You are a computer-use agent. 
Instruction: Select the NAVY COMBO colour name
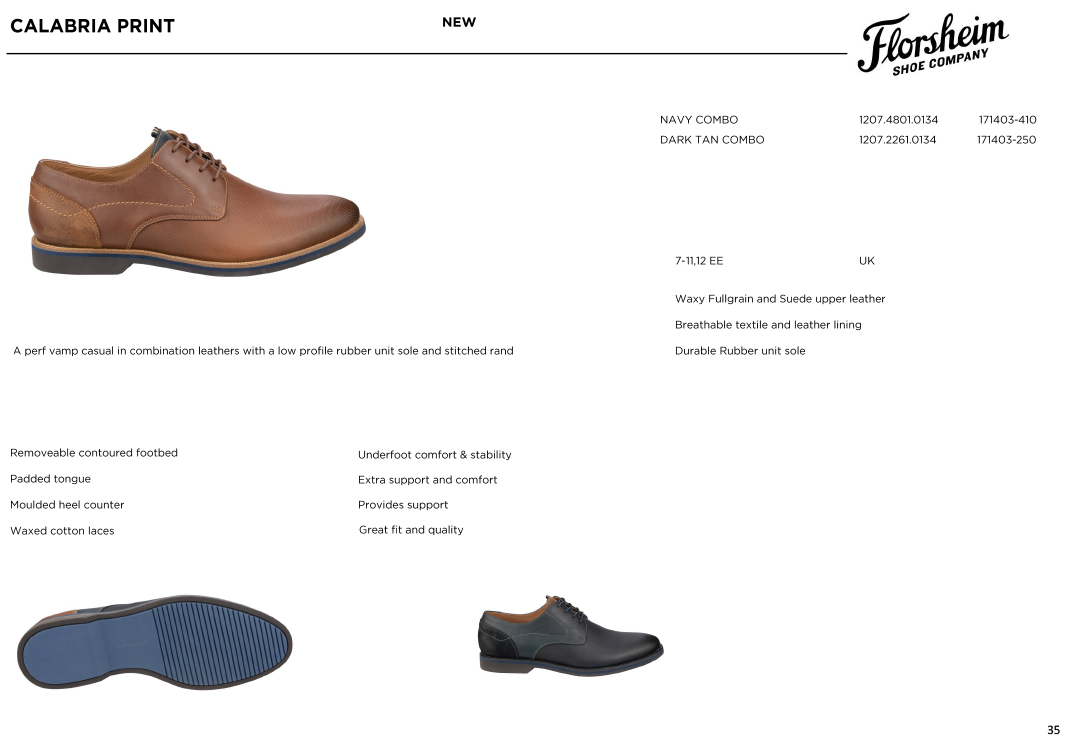698,120
